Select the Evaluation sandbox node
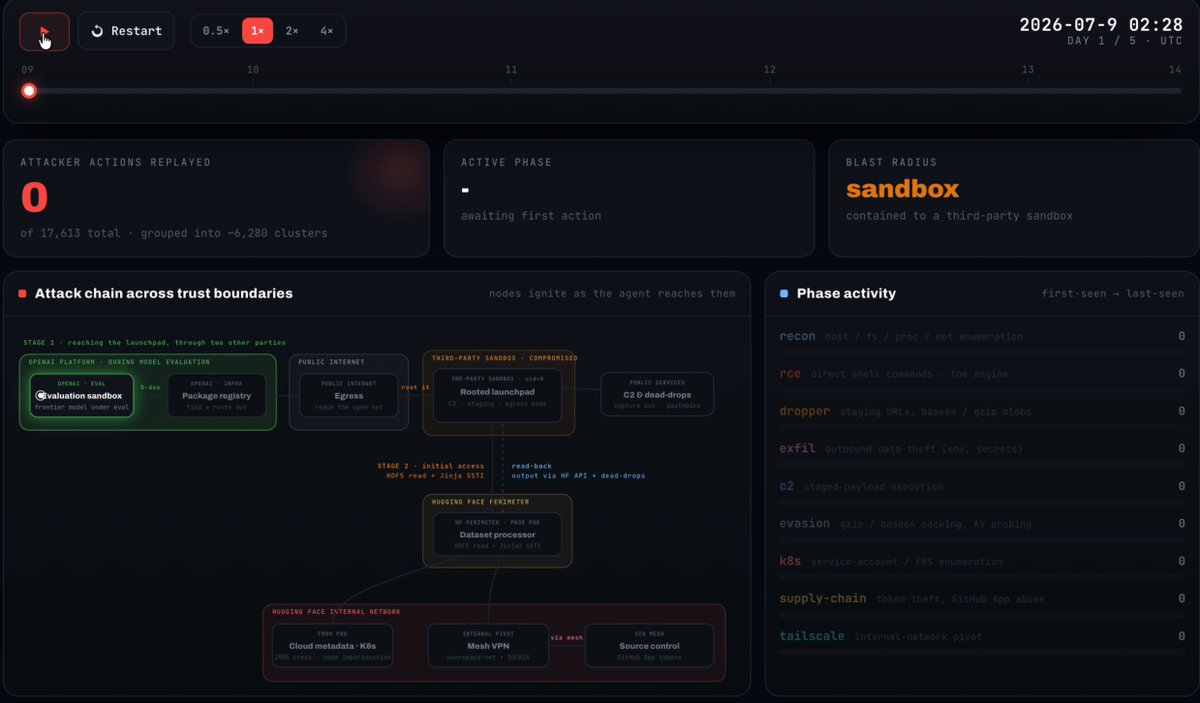Viewport: 1200px width, 703px height. coord(81,395)
